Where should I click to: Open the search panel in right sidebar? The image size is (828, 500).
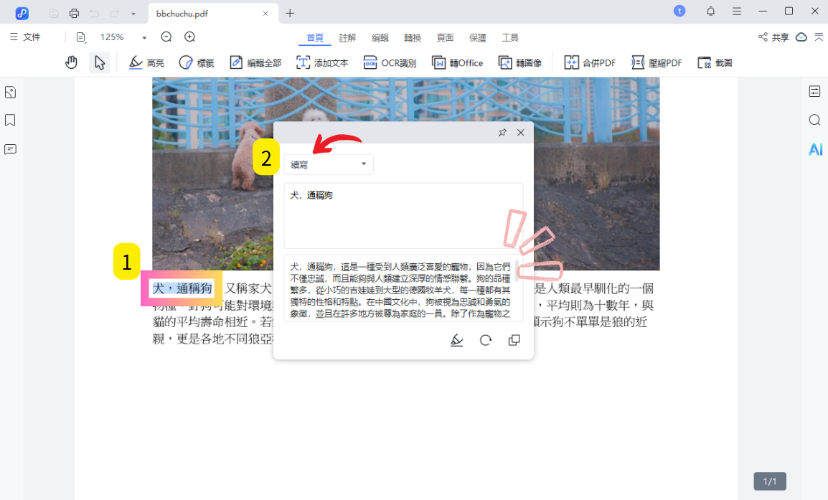click(815, 120)
